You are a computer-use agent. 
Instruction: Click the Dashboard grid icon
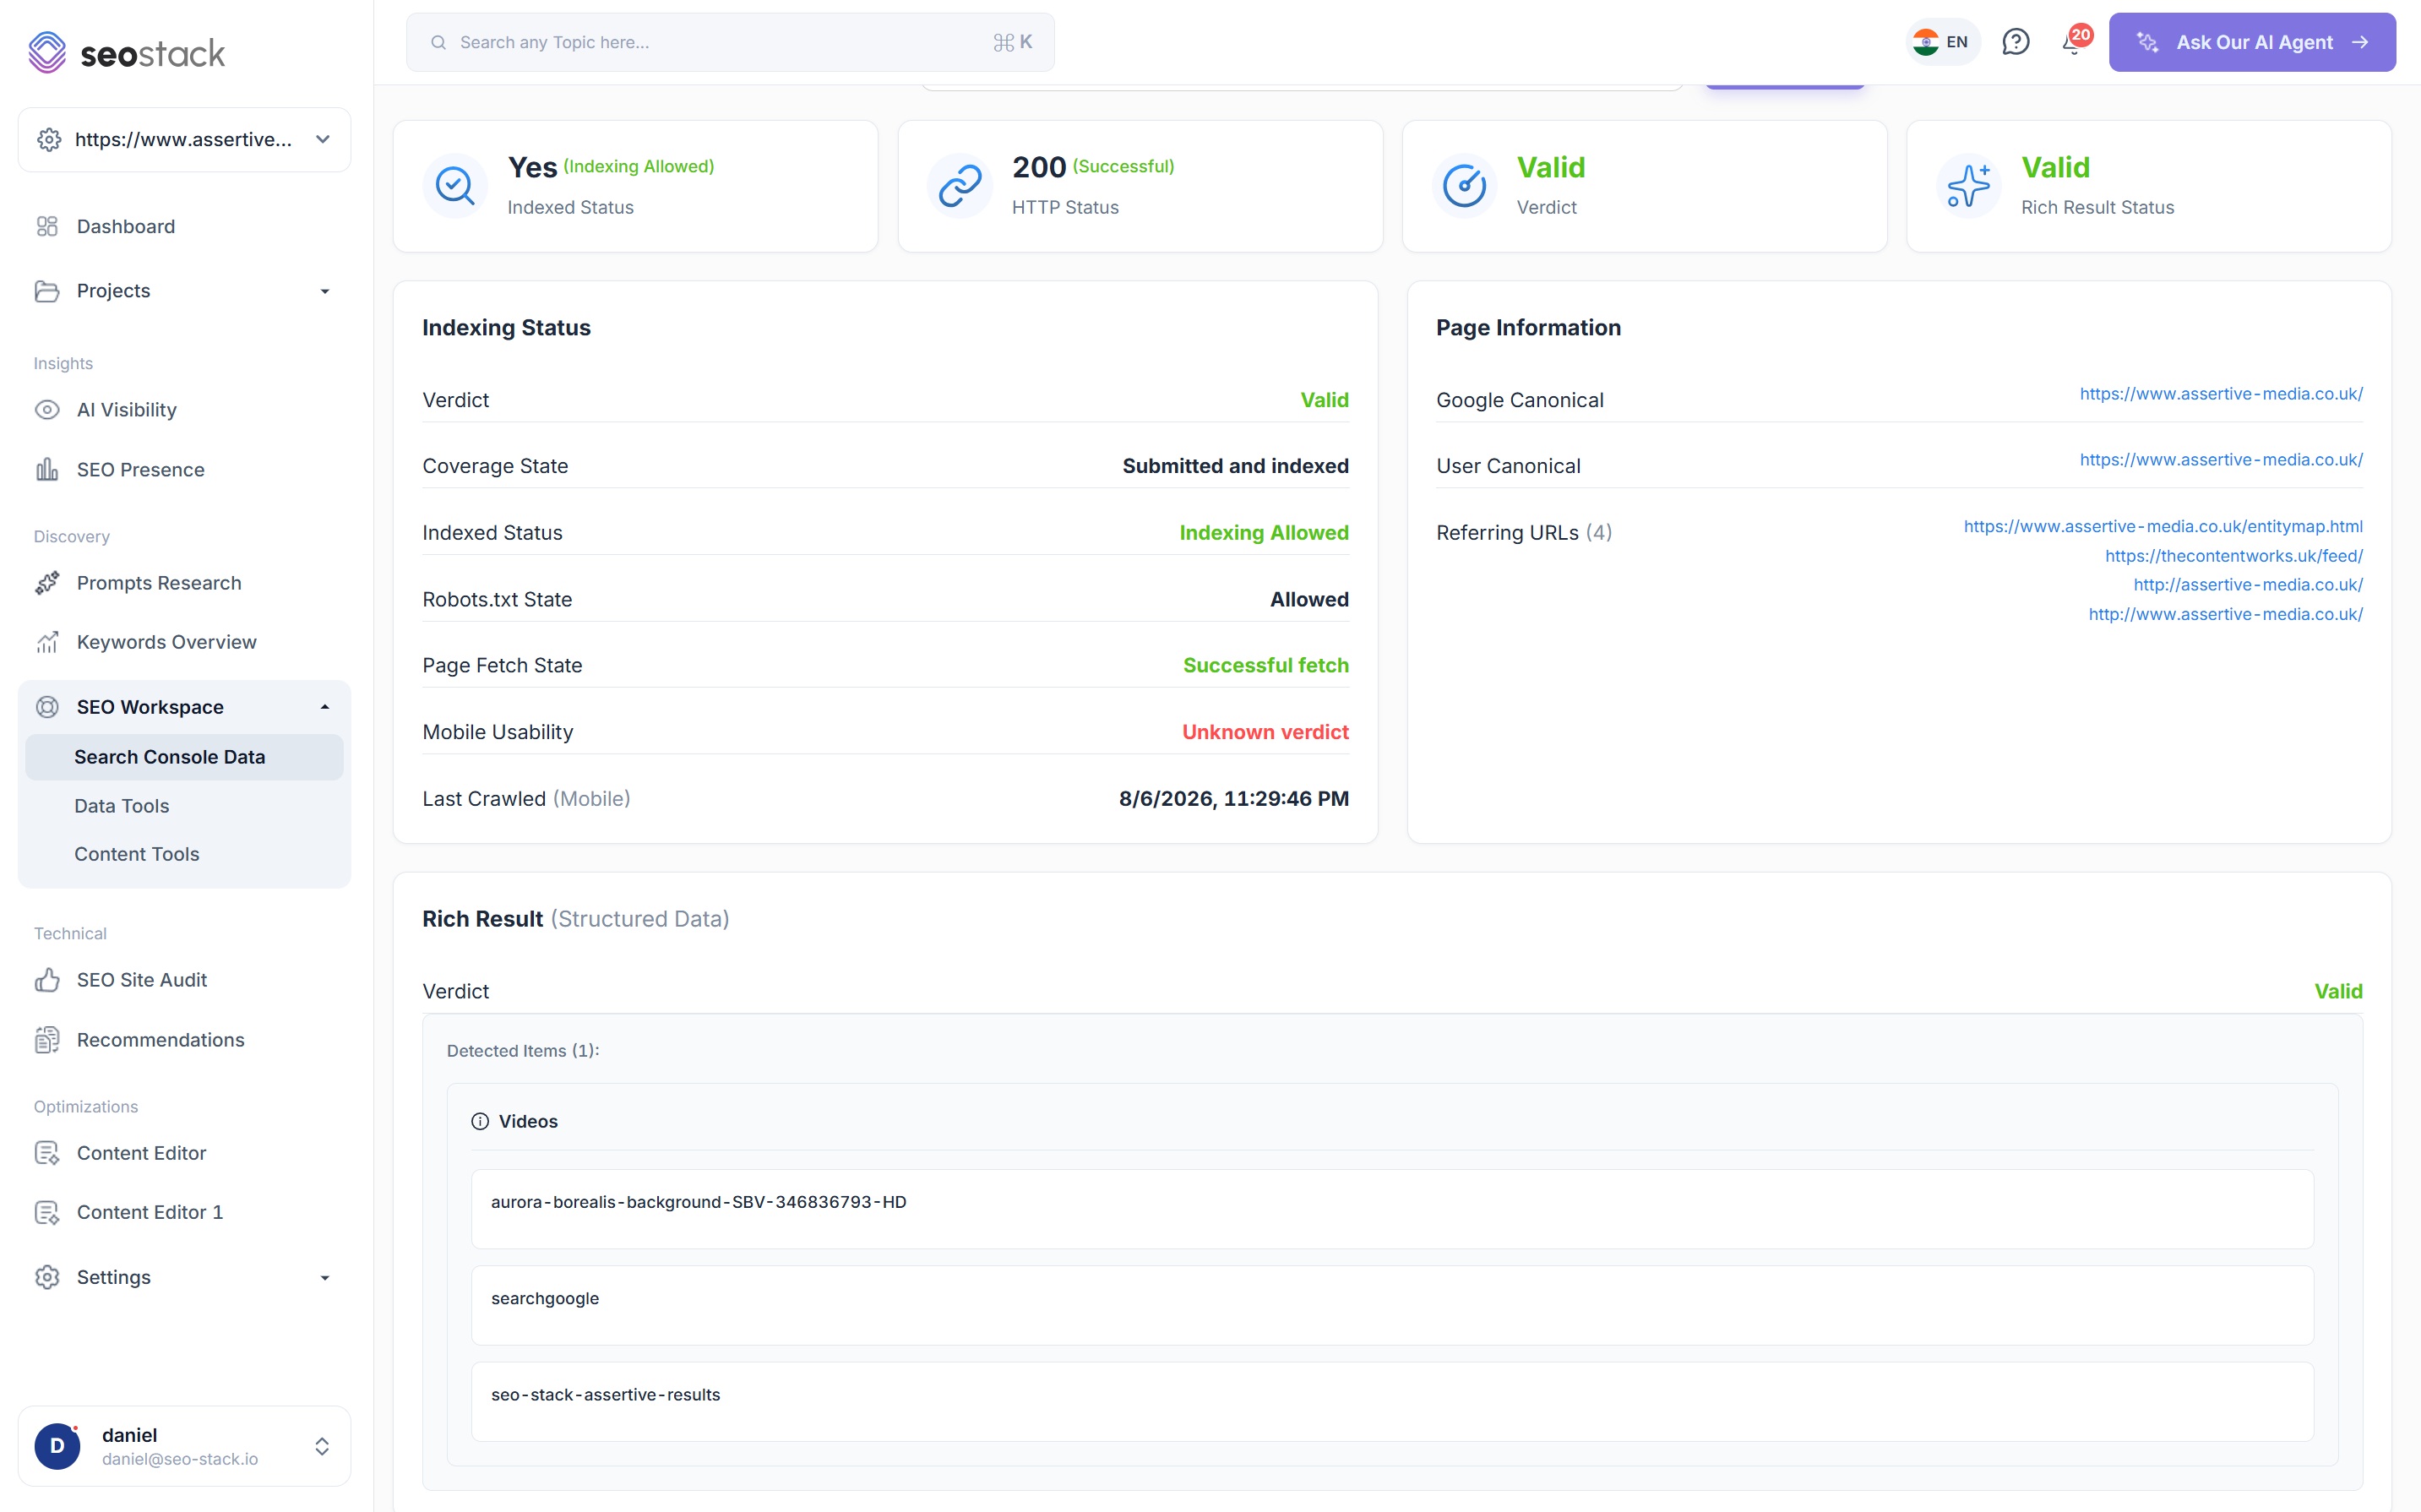pyautogui.click(x=47, y=226)
